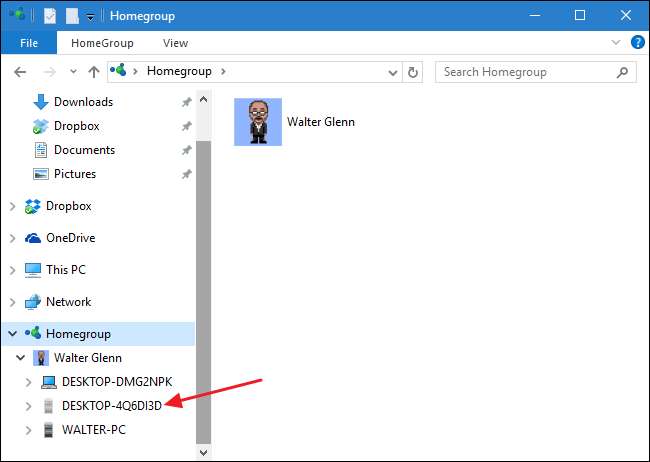Image resolution: width=650 pixels, height=462 pixels.
Task: Expand the Network tree node
Action: pyautogui.click(x=12, y=302)
